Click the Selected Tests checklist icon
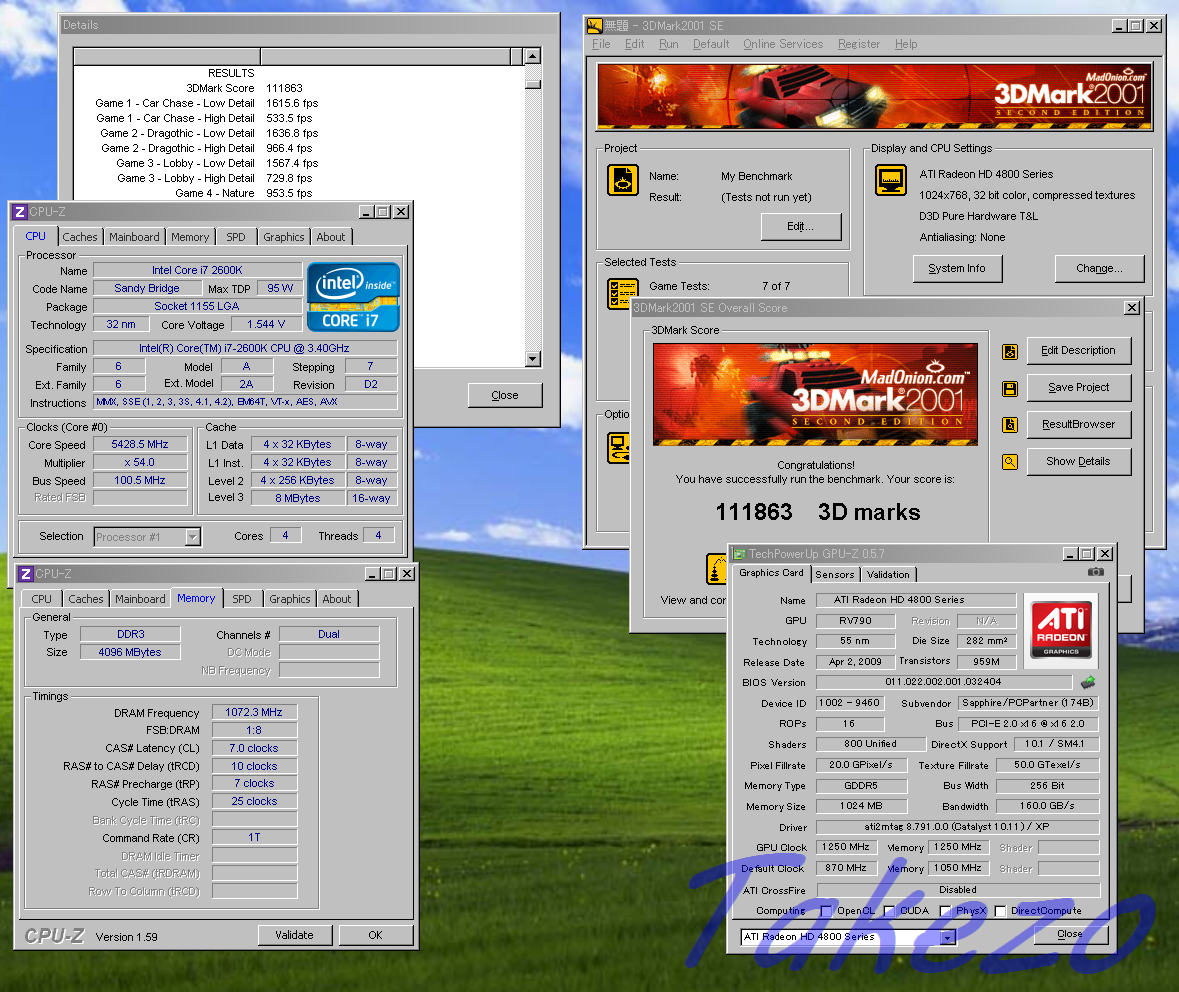Viewport: 1179px width, 992px height. 623,294
